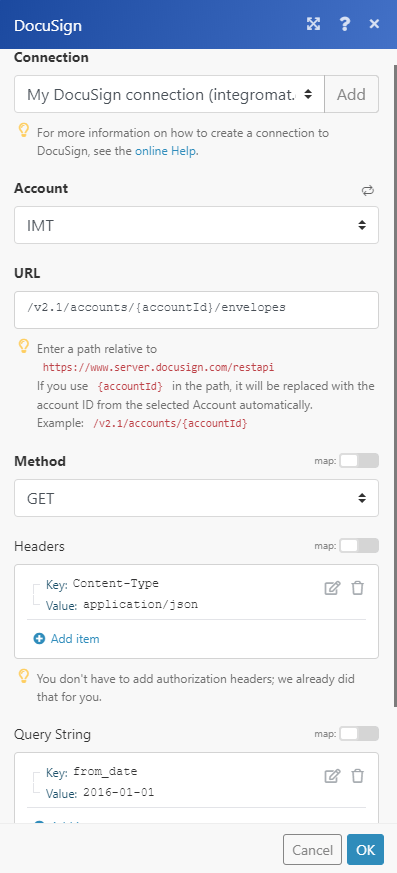Toggle the map switch for Headers
Screen dimensions: 397x873
359,546
